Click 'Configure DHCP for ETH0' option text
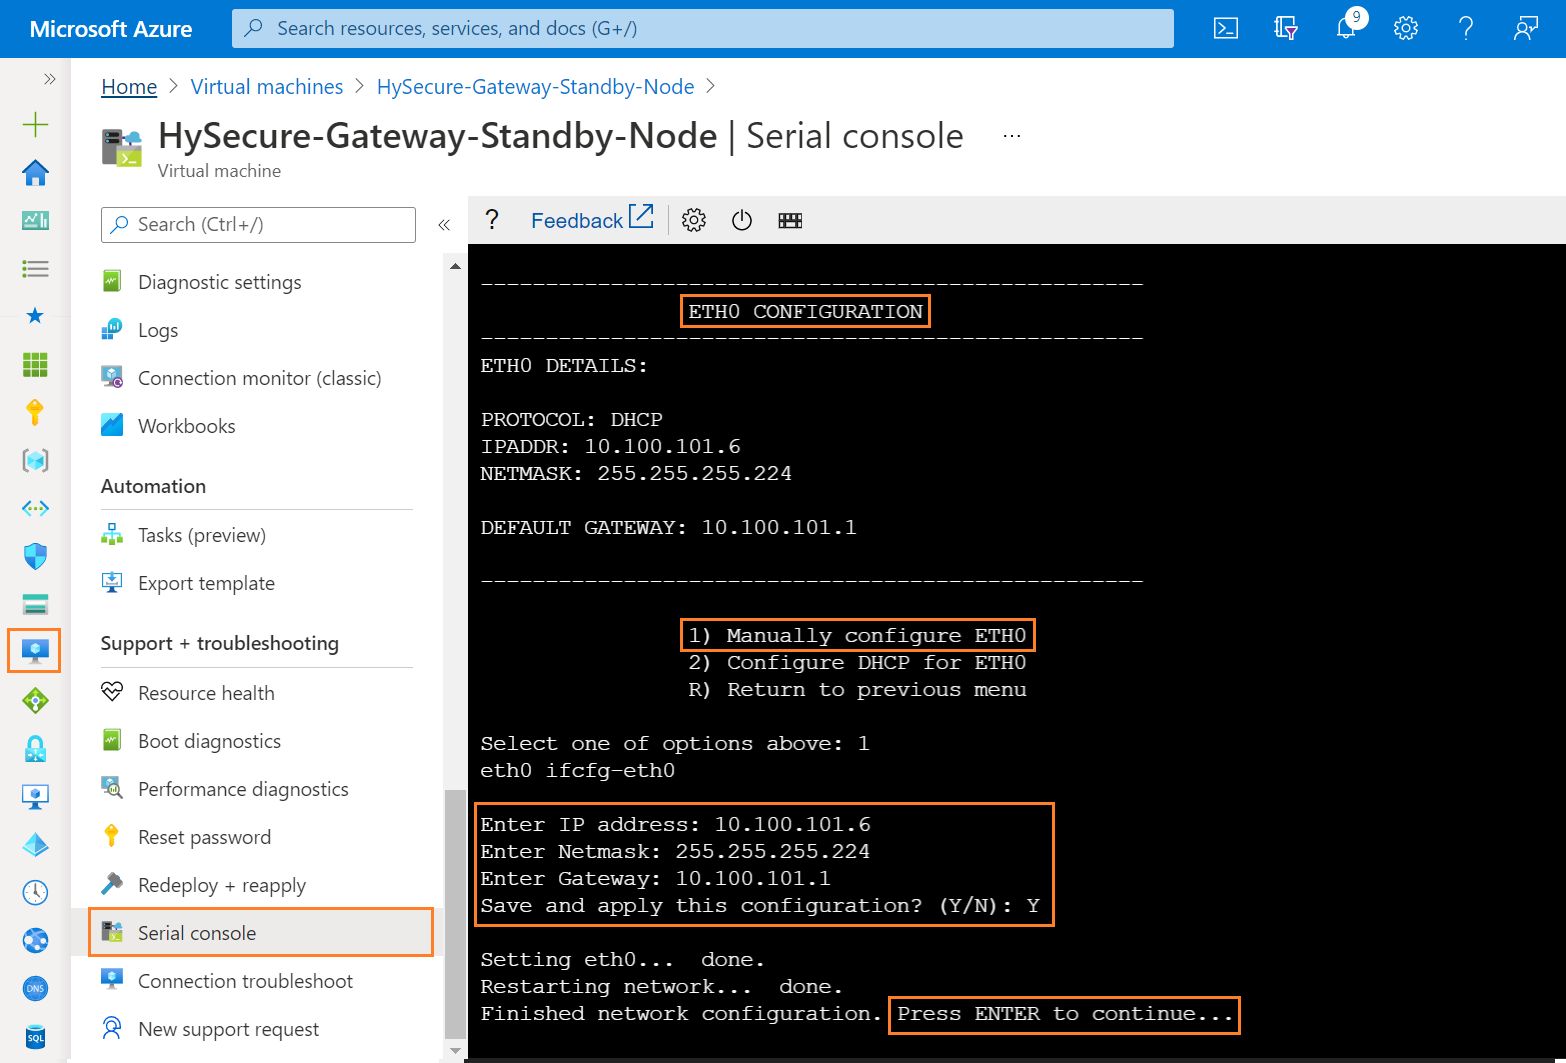Screen dimensions: 1566x1063 (876, 663)
